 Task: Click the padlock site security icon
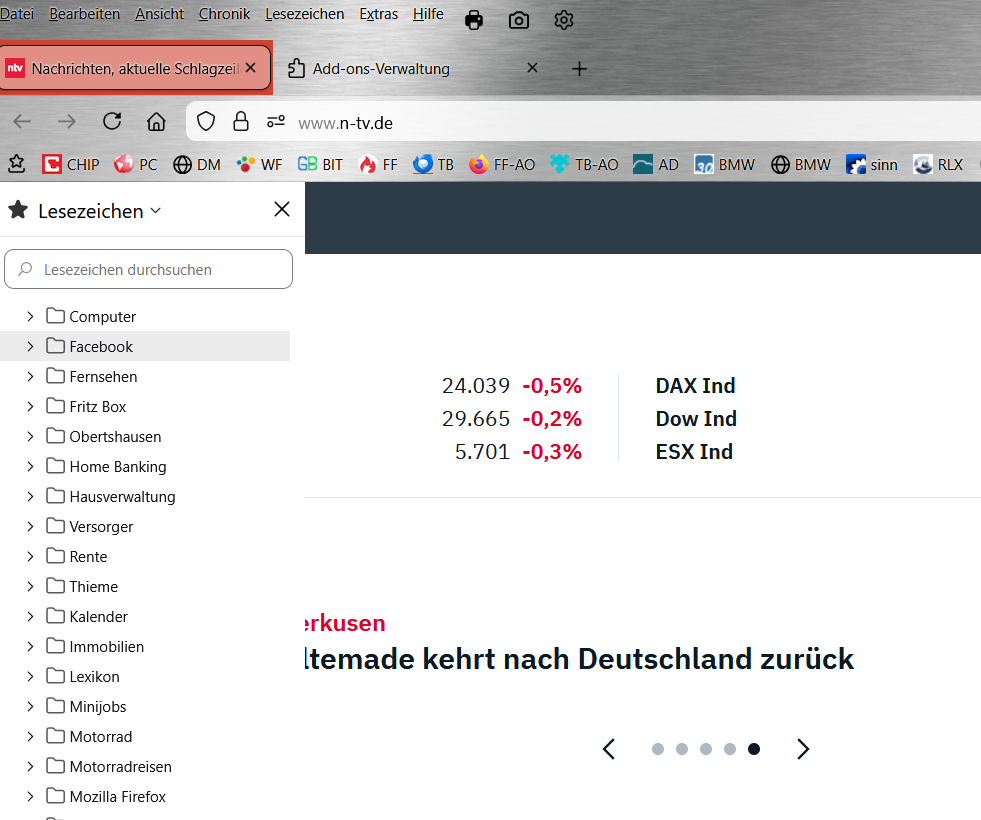(x=240, y=122)
